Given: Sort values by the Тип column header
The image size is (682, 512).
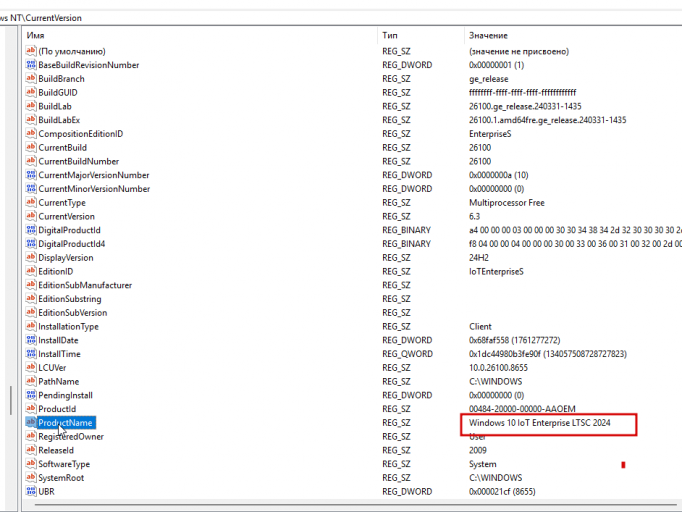Looking at the screenshot, I should click(x=421, y=35).
